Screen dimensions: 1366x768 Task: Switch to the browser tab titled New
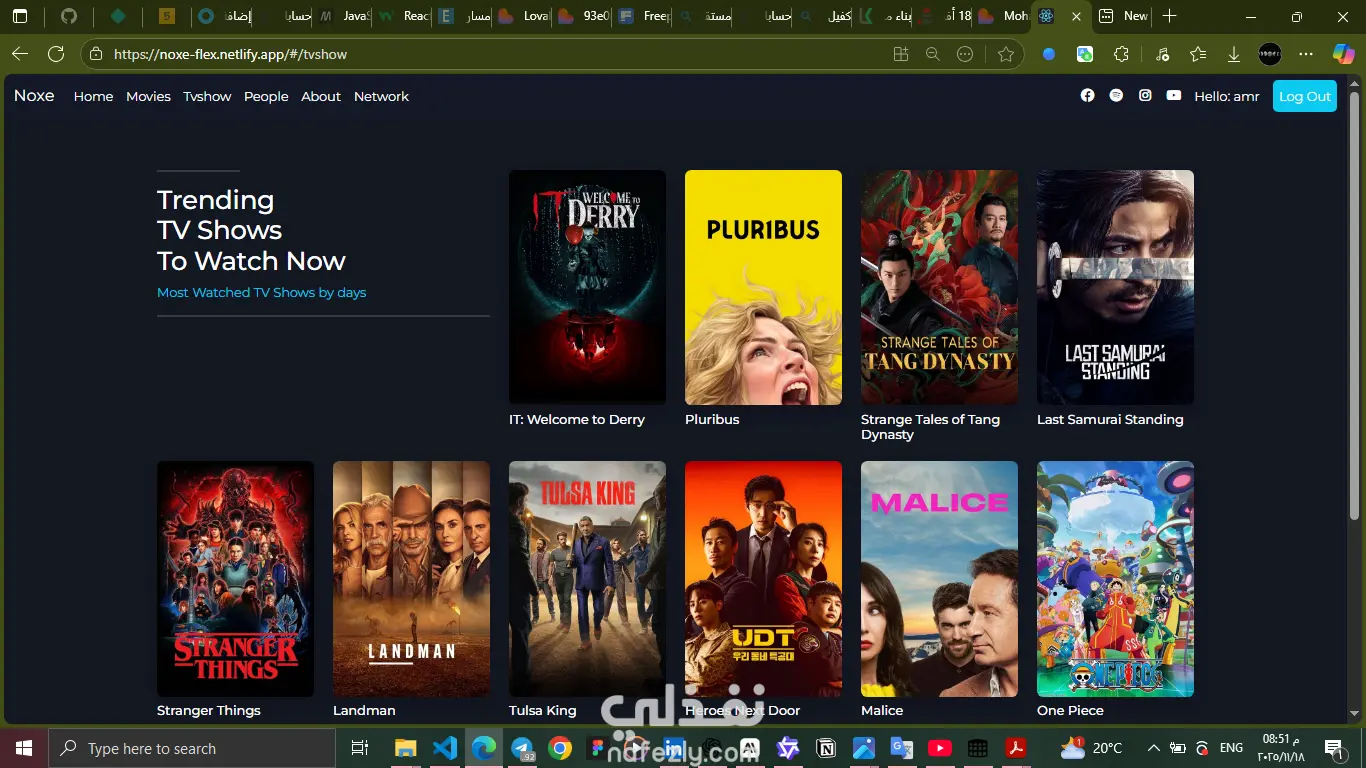click(1123, 16)
